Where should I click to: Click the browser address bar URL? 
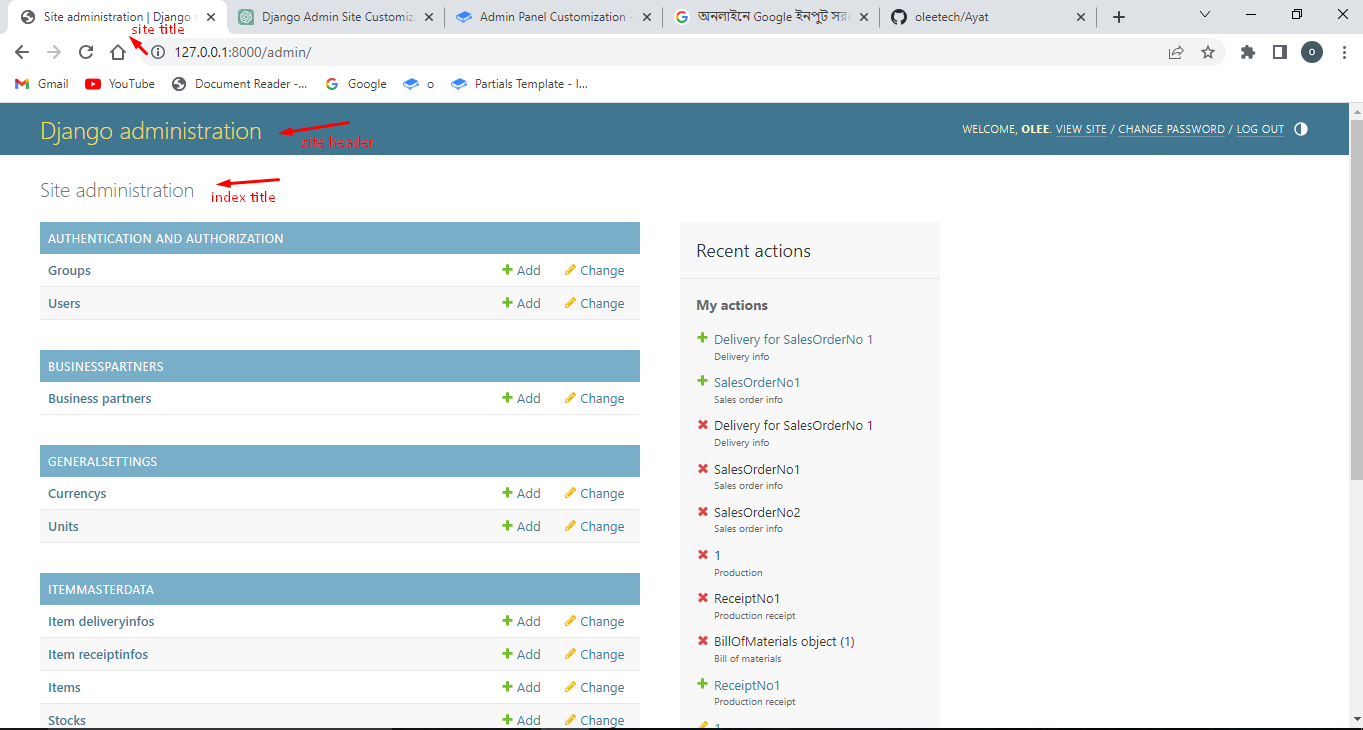click(242, 52)
